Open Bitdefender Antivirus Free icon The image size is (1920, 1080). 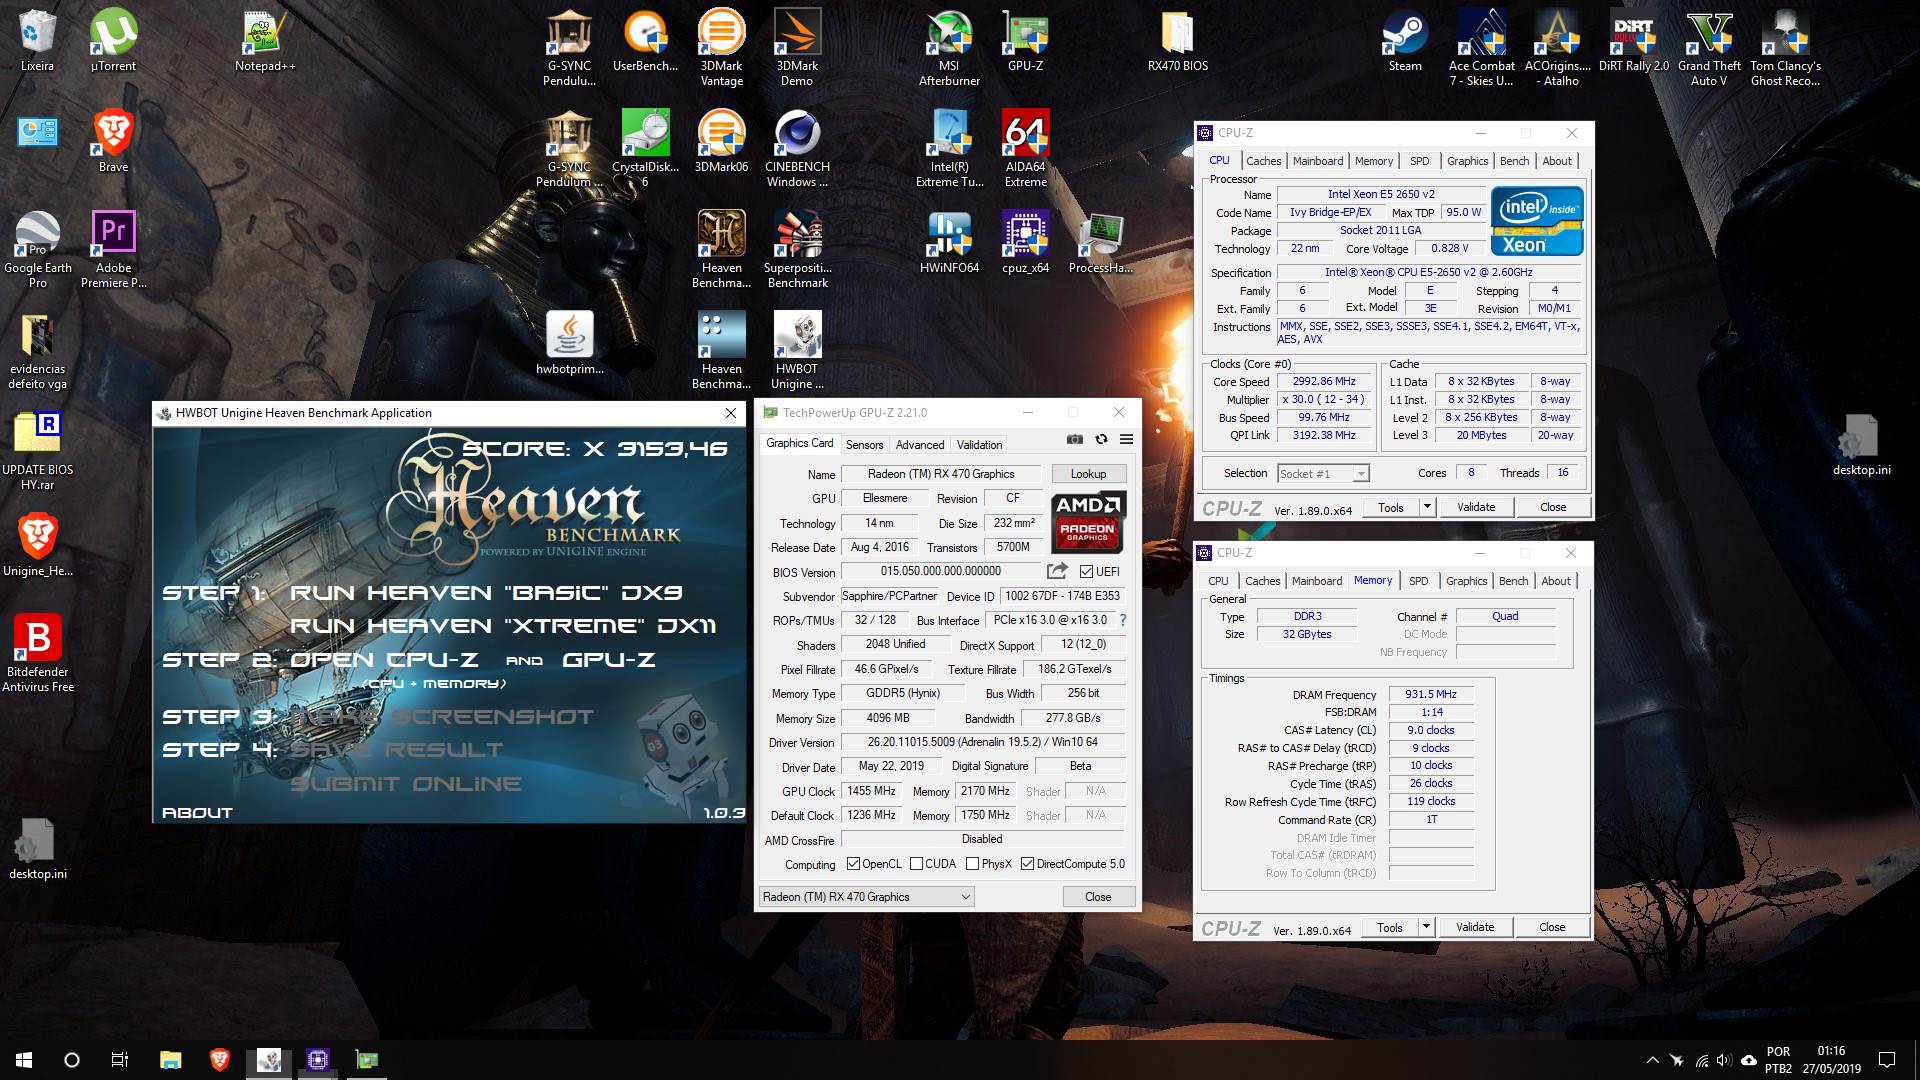click(37, 654)
